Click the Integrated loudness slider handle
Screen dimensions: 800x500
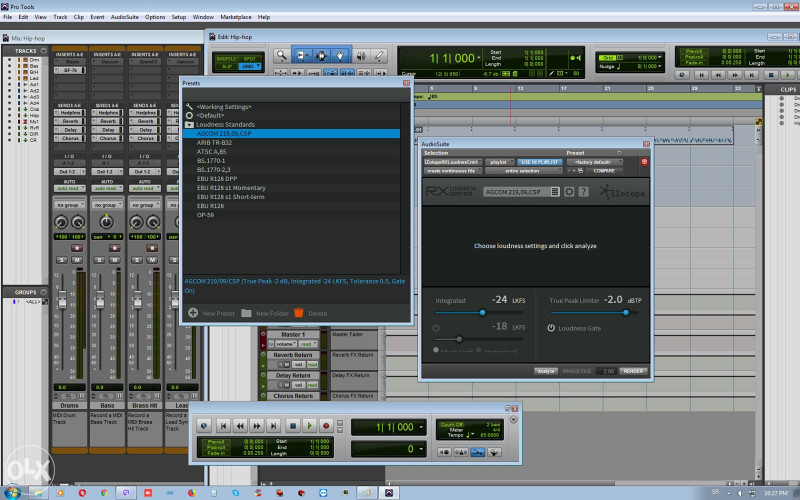pyautogui.click(x=483, y=312)
